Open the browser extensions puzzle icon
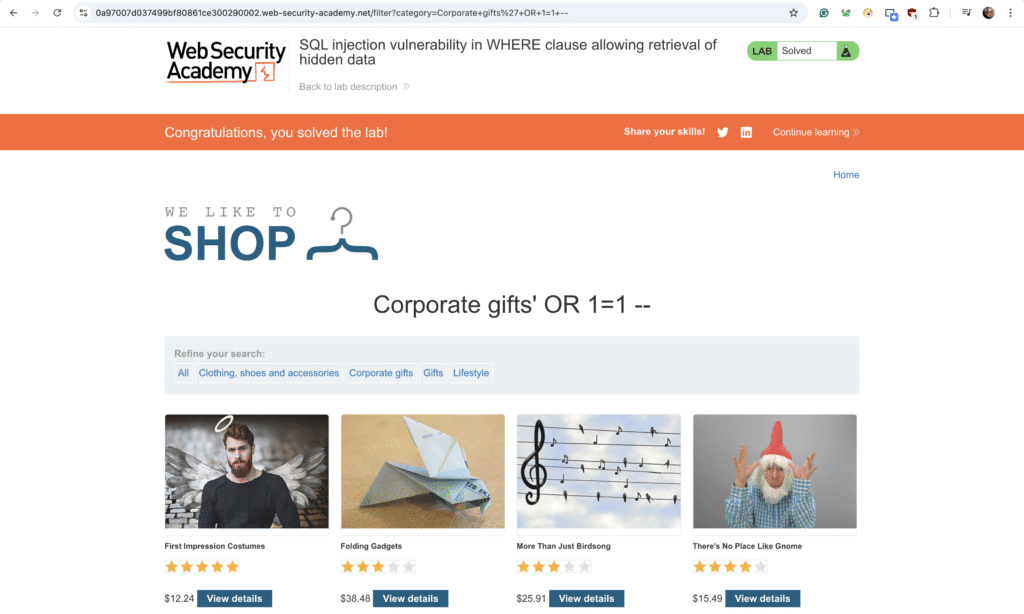 click(x=934, y=13)
